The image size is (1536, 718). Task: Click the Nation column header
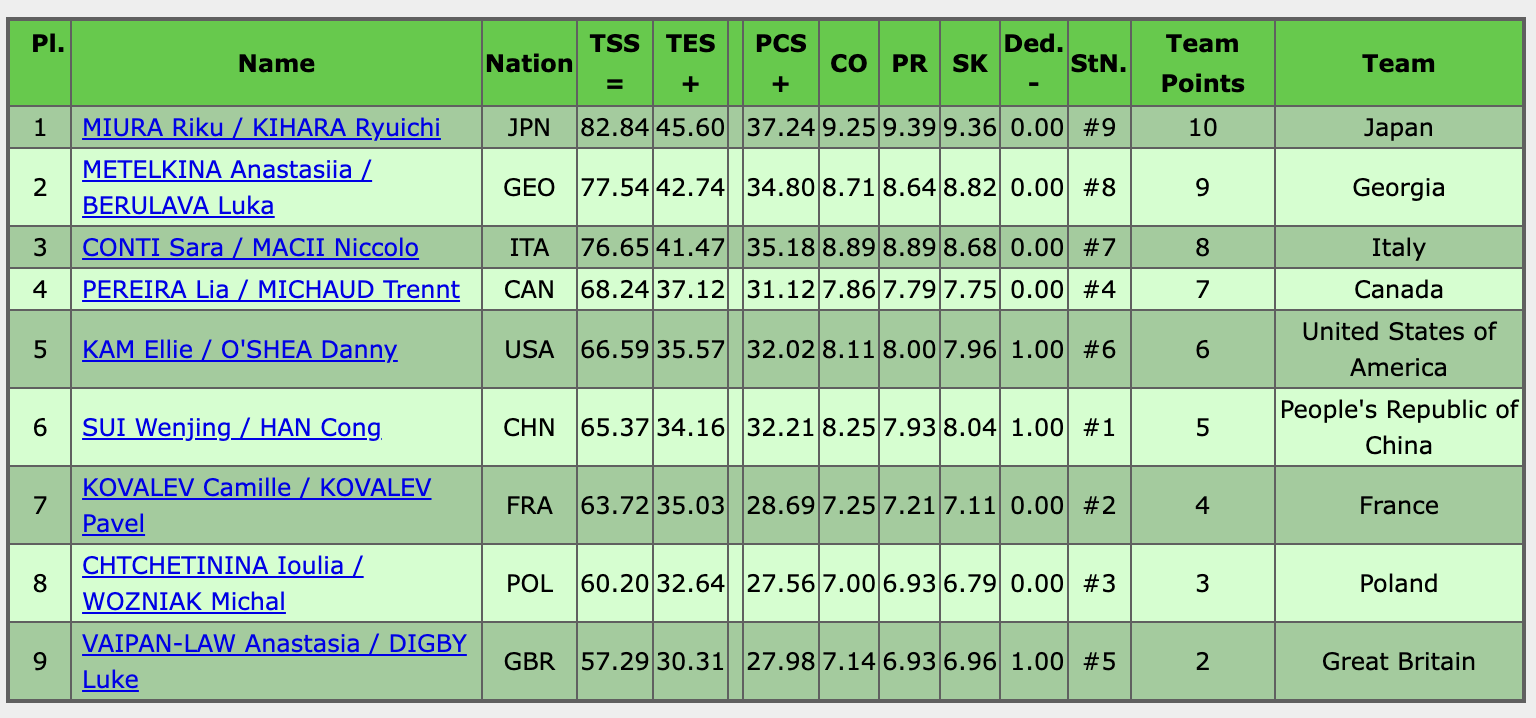(529, 64)
